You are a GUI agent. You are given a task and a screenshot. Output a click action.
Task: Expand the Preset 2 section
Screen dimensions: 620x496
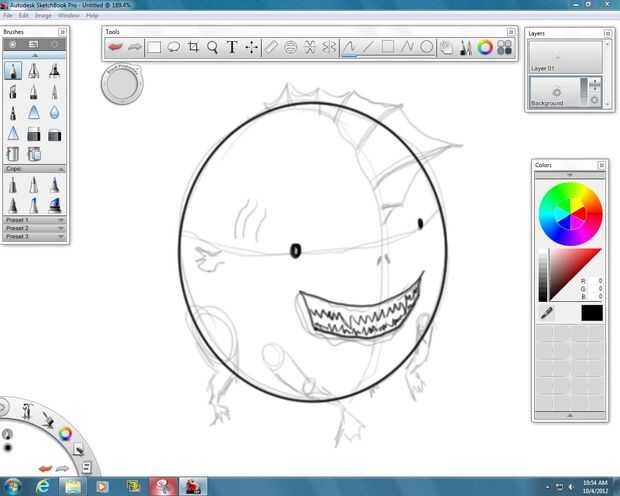click(34, 228)
